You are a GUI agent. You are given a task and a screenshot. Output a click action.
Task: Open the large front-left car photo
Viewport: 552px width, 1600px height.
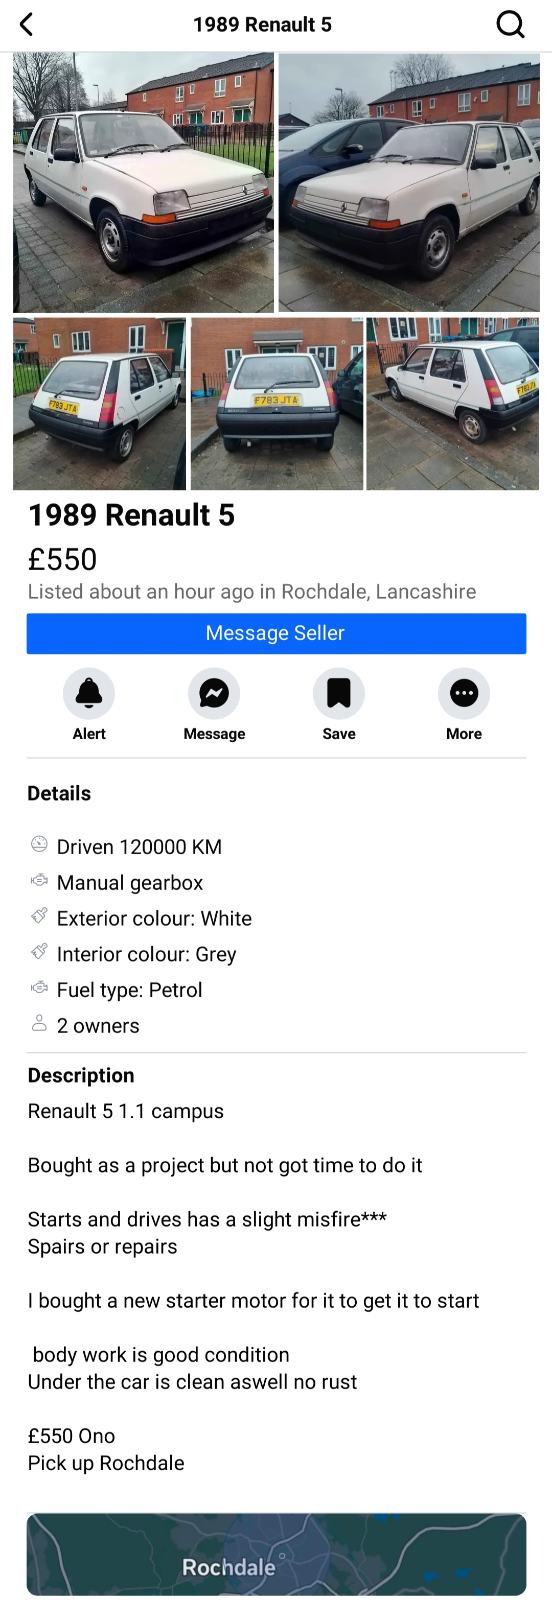pos(143,183)
